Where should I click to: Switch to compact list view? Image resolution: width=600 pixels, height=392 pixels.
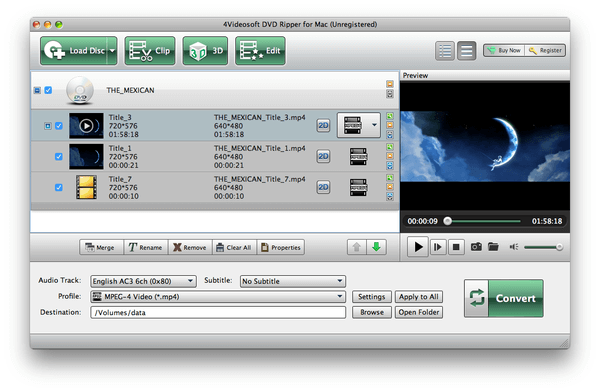pos(466,51)
